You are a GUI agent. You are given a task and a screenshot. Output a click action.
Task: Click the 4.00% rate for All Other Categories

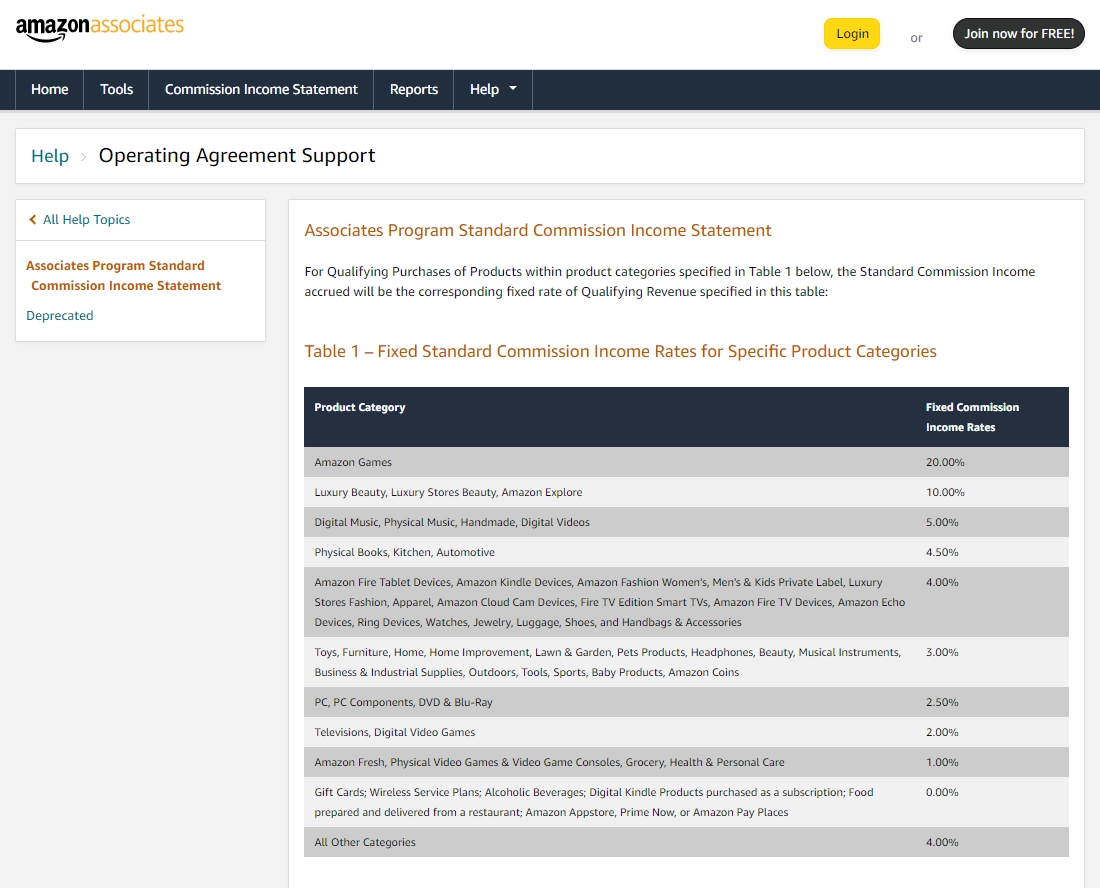click(x=942, y=842)
